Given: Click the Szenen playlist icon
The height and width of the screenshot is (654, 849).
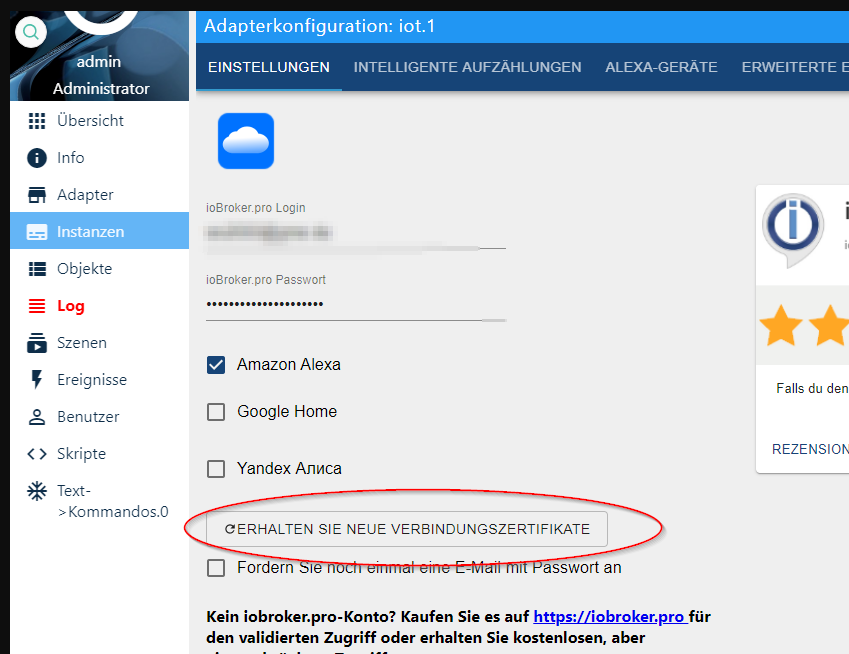Looking at the screenshot, I should point(37,343).
